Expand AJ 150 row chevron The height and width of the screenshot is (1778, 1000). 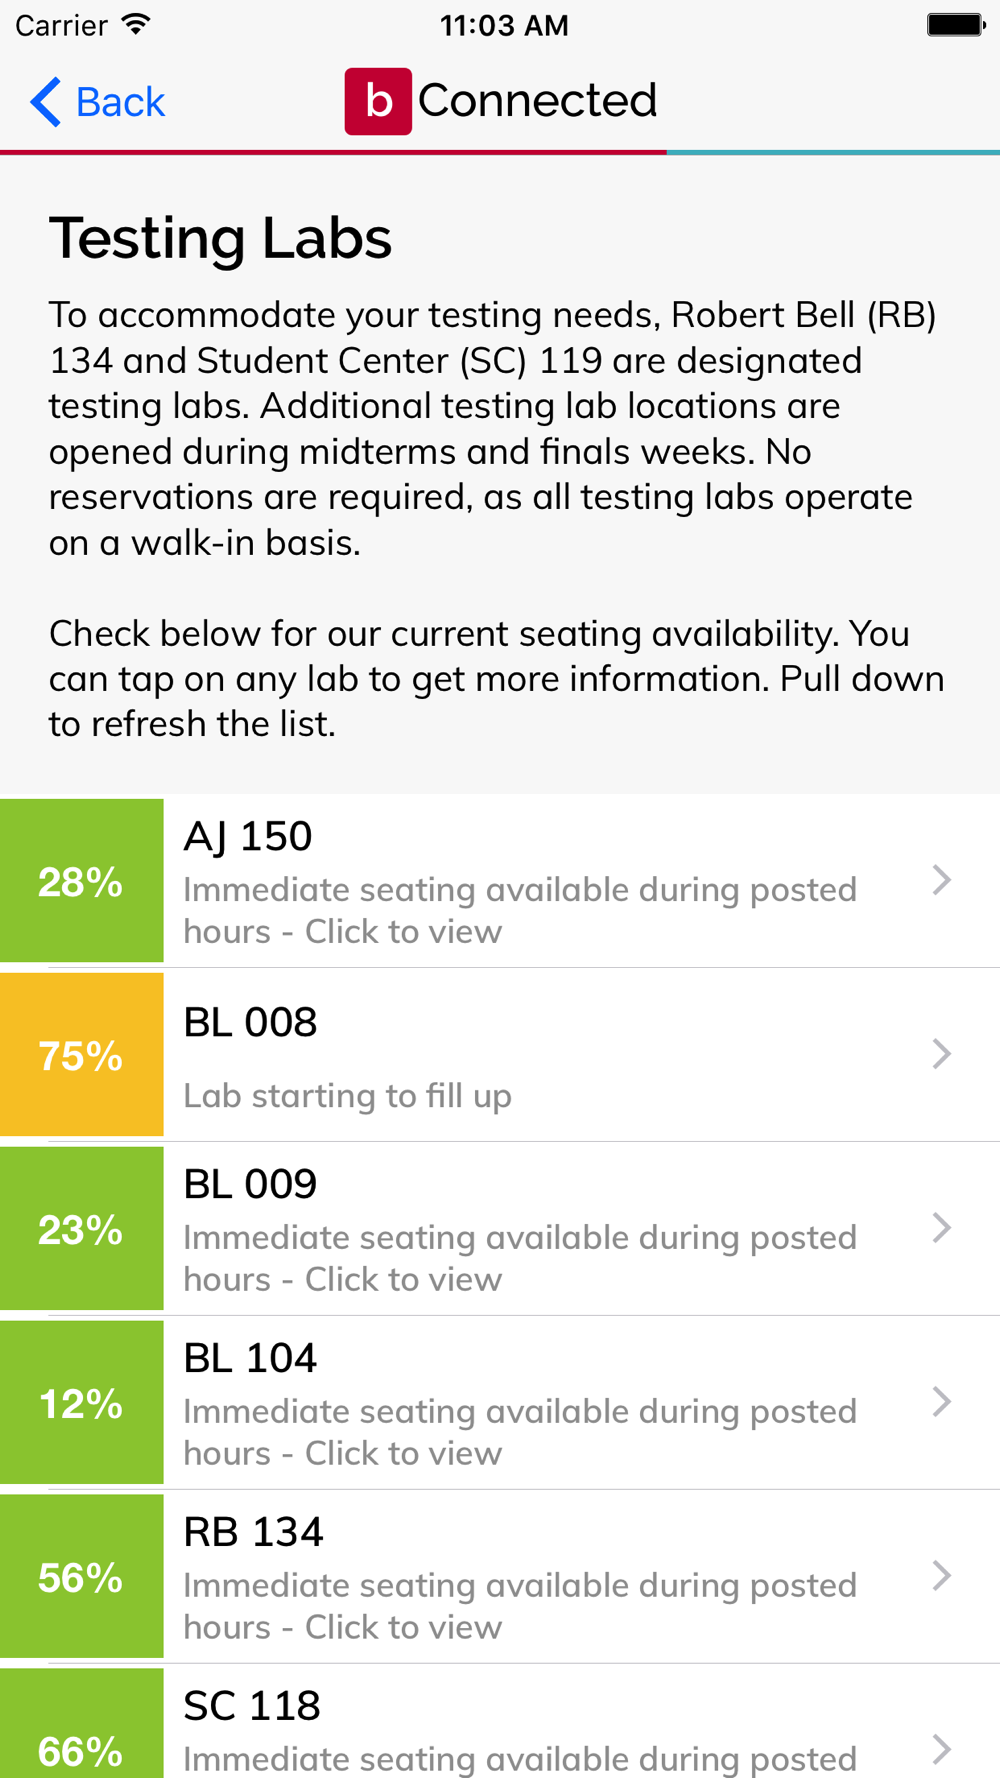coord(940,880)
